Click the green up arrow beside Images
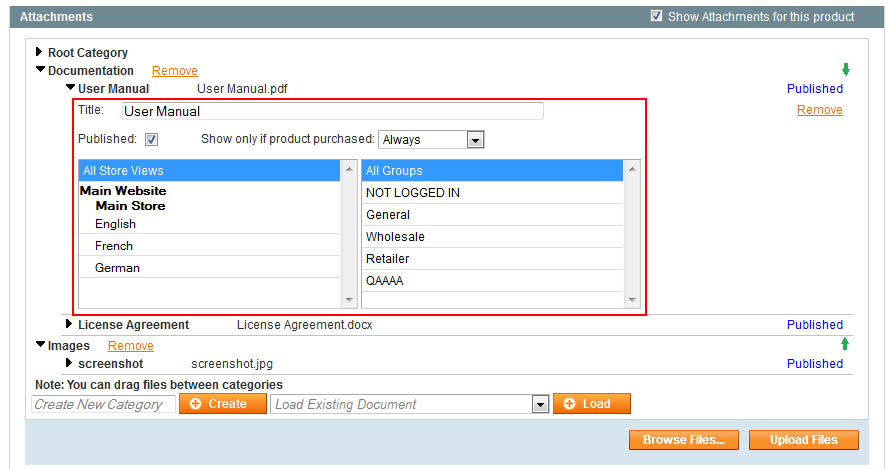 845,344
